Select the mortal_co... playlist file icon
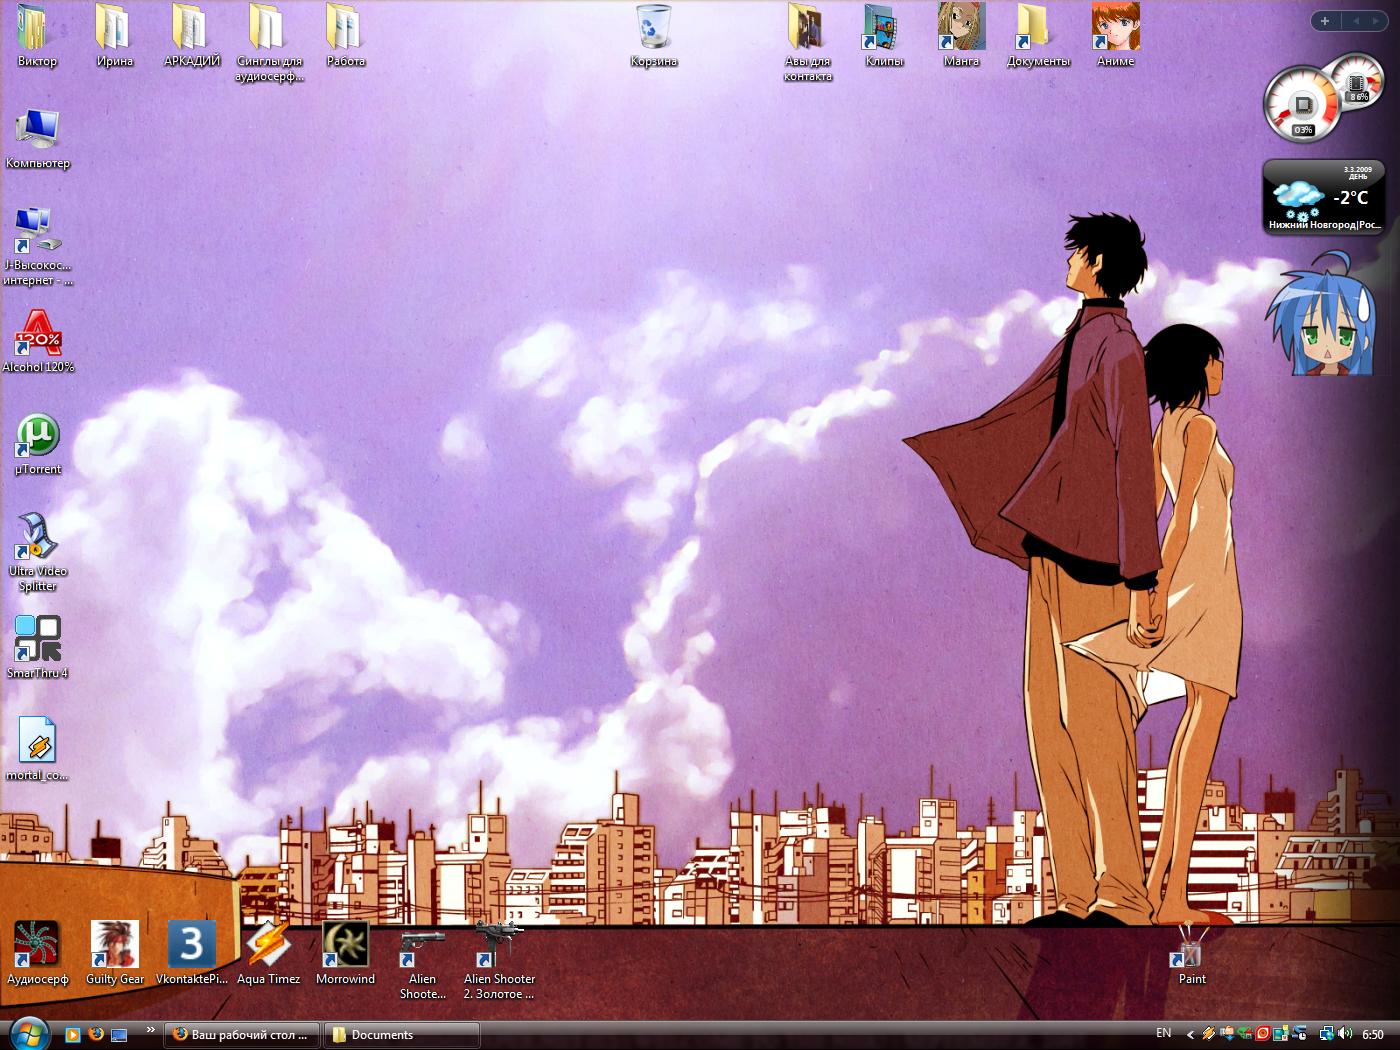 (x=37, y=749)
